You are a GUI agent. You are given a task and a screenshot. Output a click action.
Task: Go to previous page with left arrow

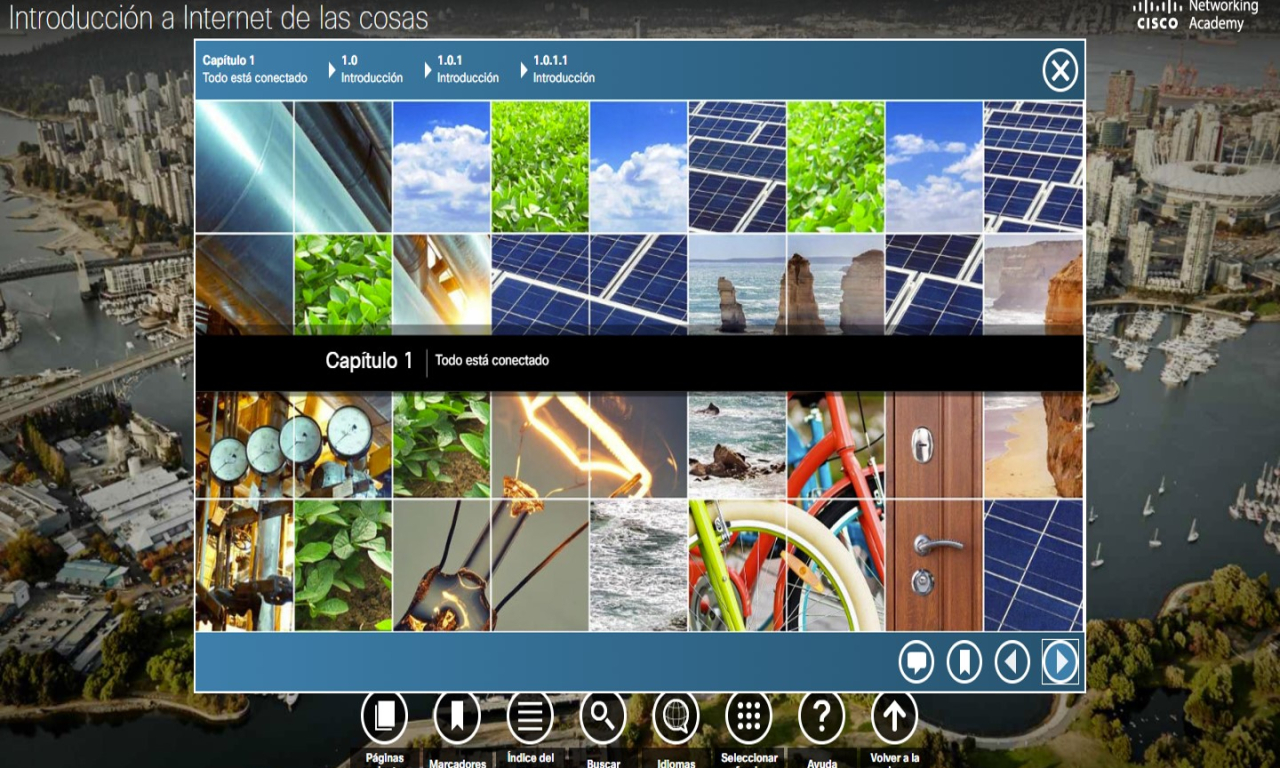(1012, 662)
